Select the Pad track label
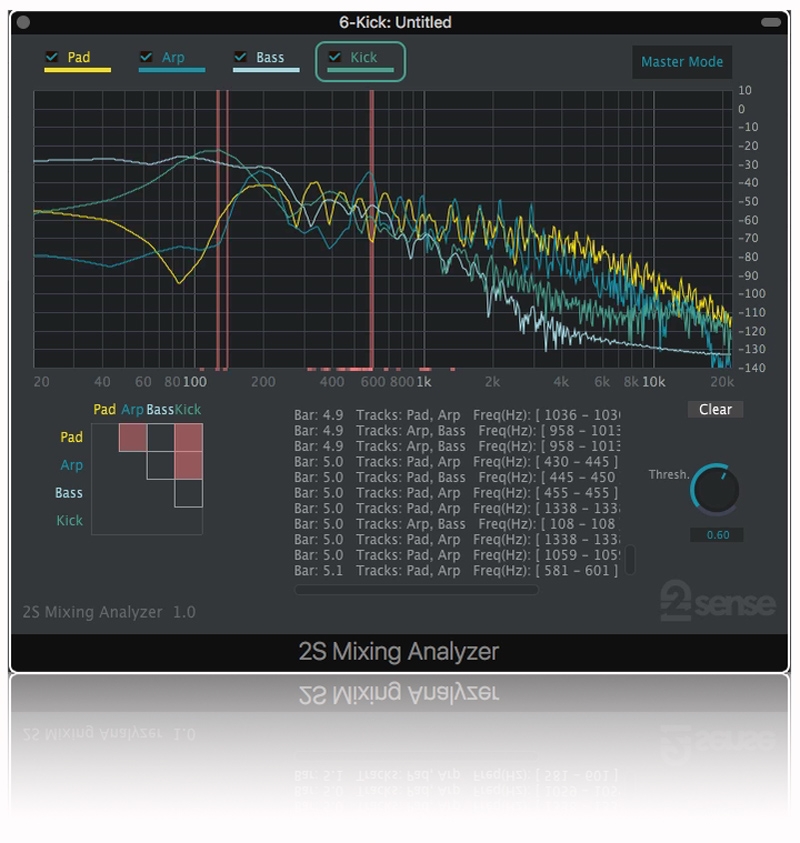This screenshot has width=800, height=843. tap(79, 57)
